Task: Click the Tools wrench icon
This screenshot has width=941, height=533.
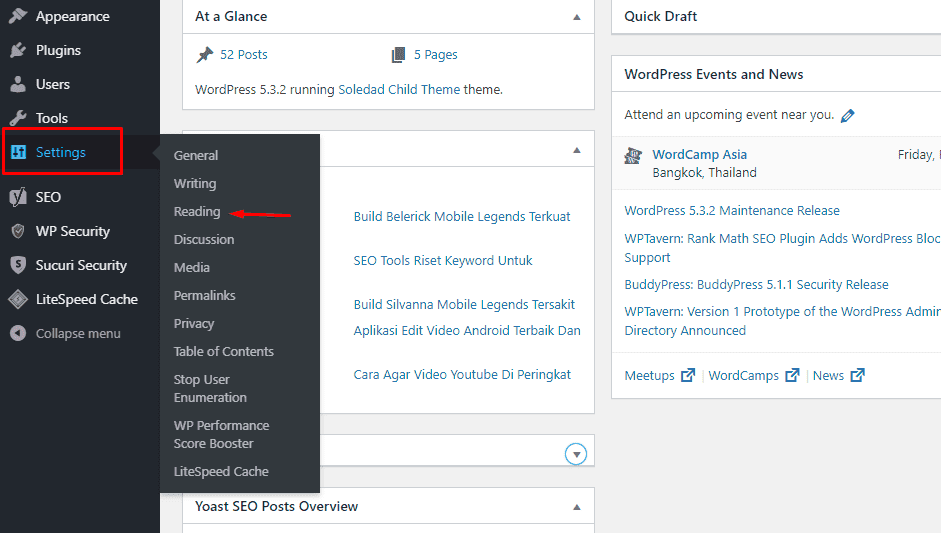Action: [x=18, y=118]
